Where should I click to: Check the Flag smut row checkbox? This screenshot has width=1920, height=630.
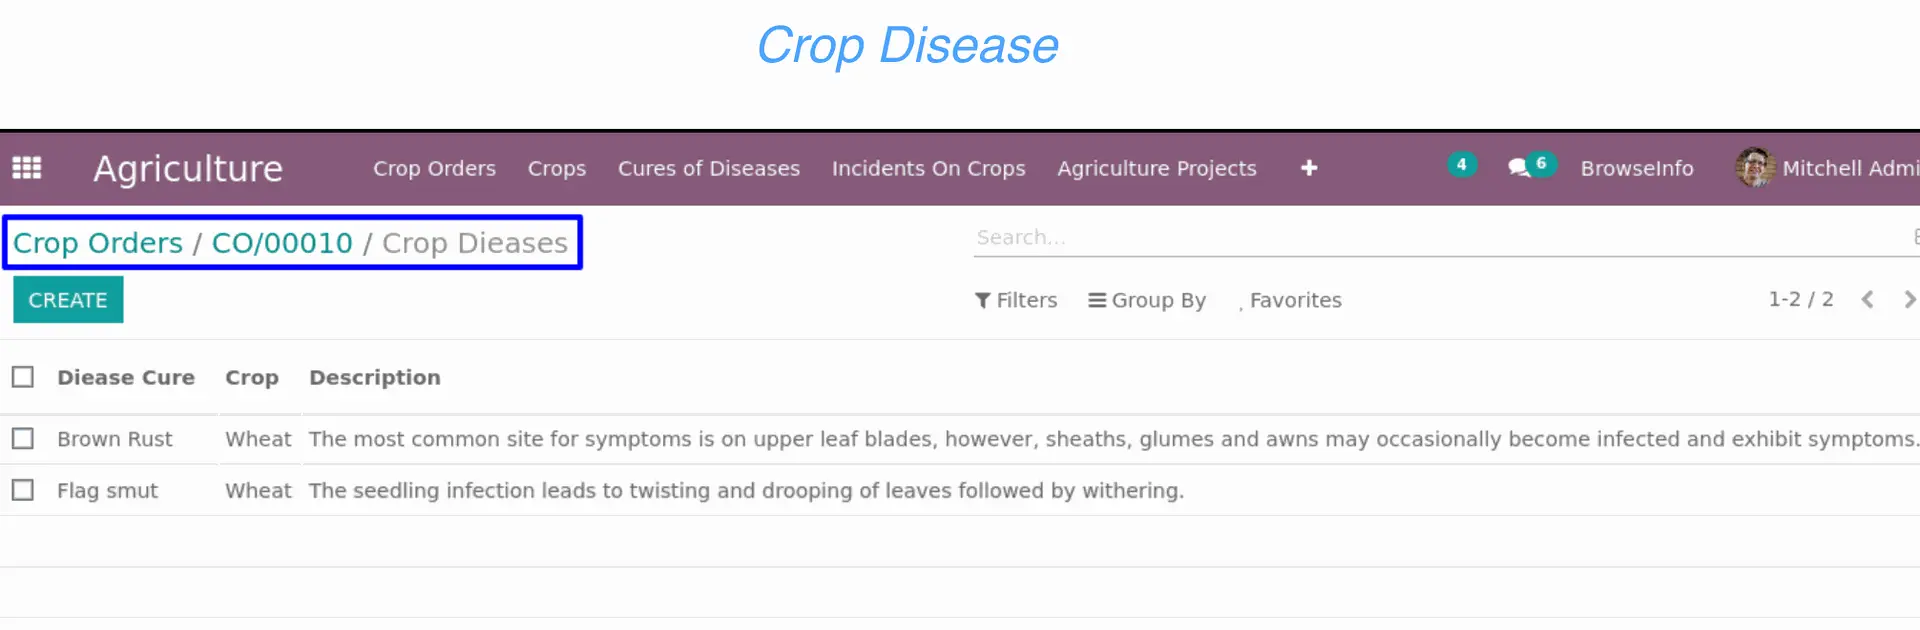coord(23,490)
